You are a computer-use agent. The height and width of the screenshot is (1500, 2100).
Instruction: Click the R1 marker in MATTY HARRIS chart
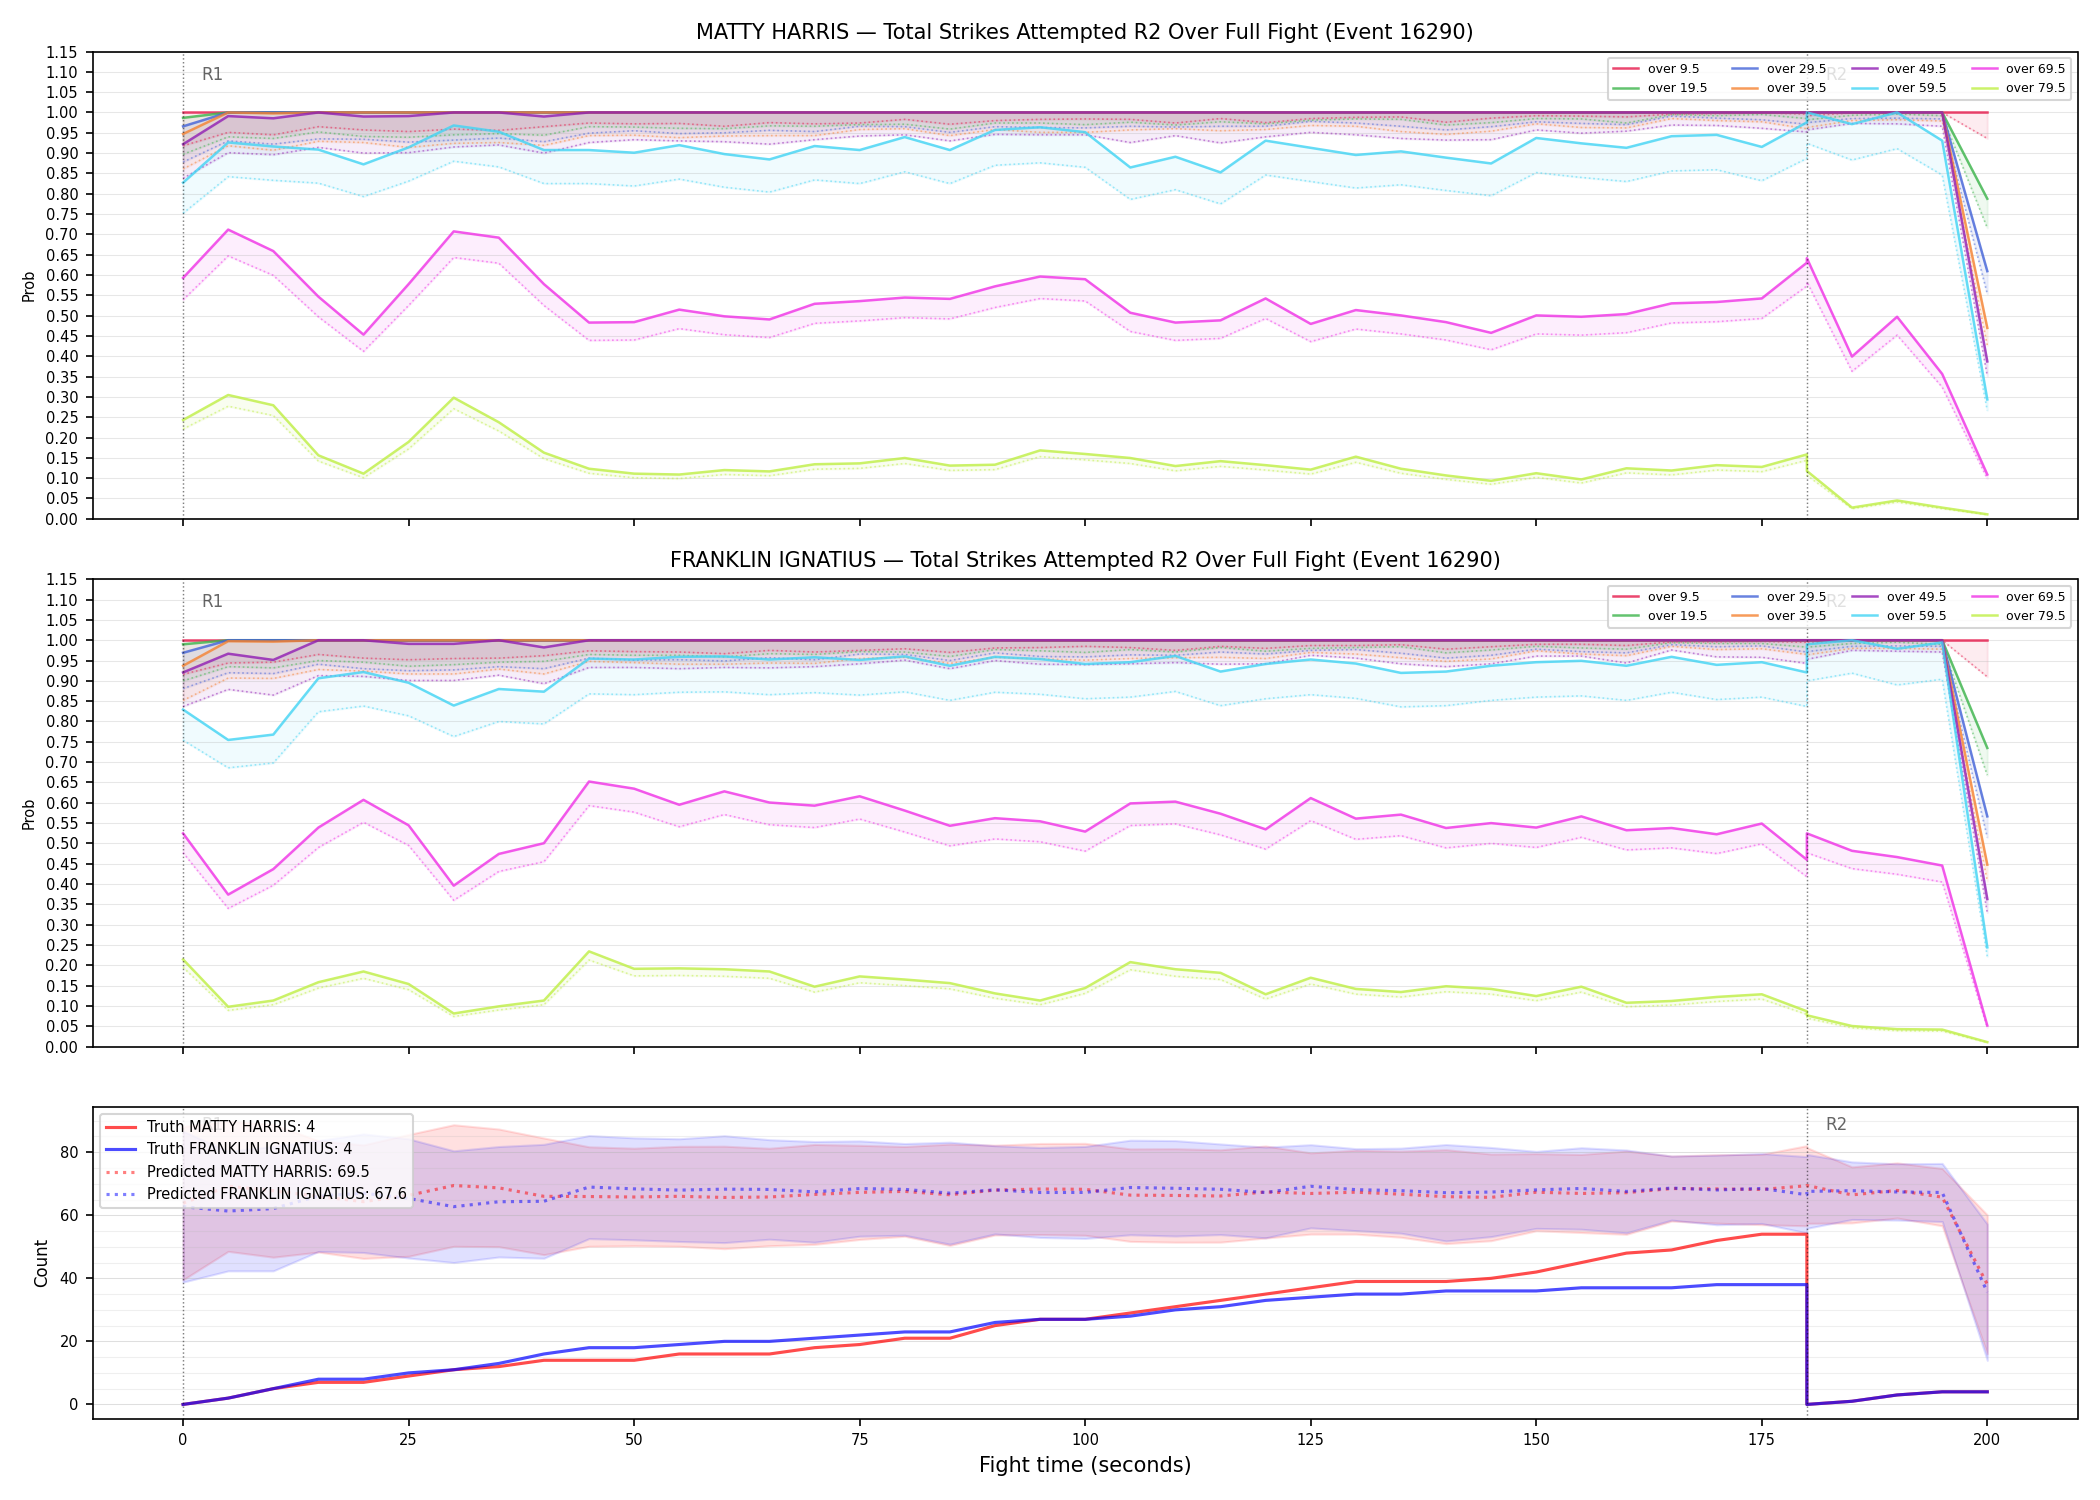(x=212, y=74)
